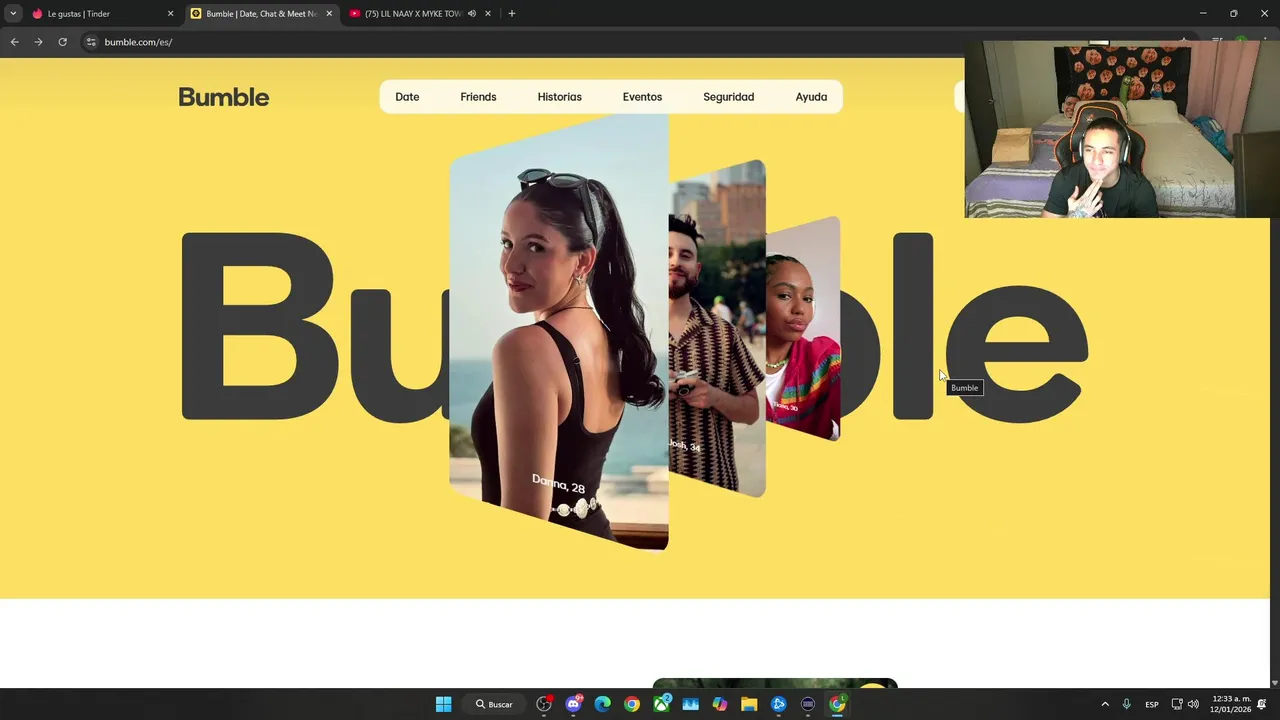Open Copilot from the taskbar

(x=720, y=704)
